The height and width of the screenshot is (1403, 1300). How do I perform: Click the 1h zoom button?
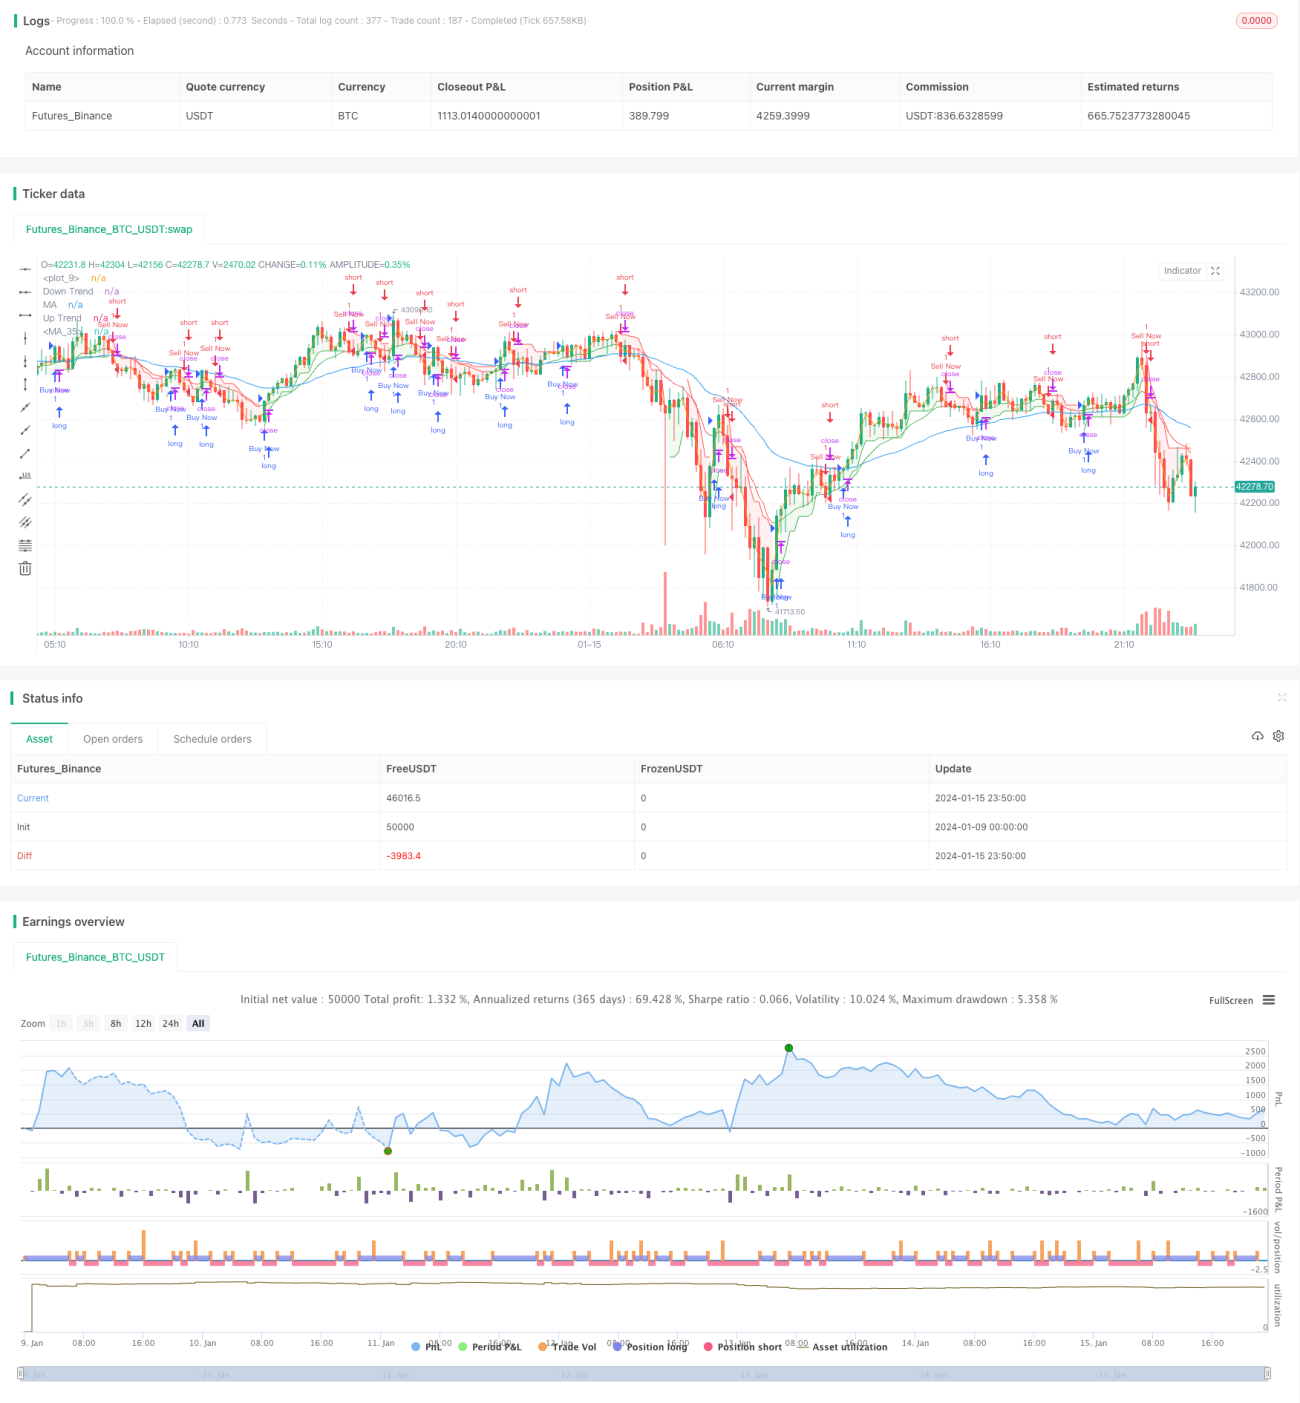pos(61,1023)
